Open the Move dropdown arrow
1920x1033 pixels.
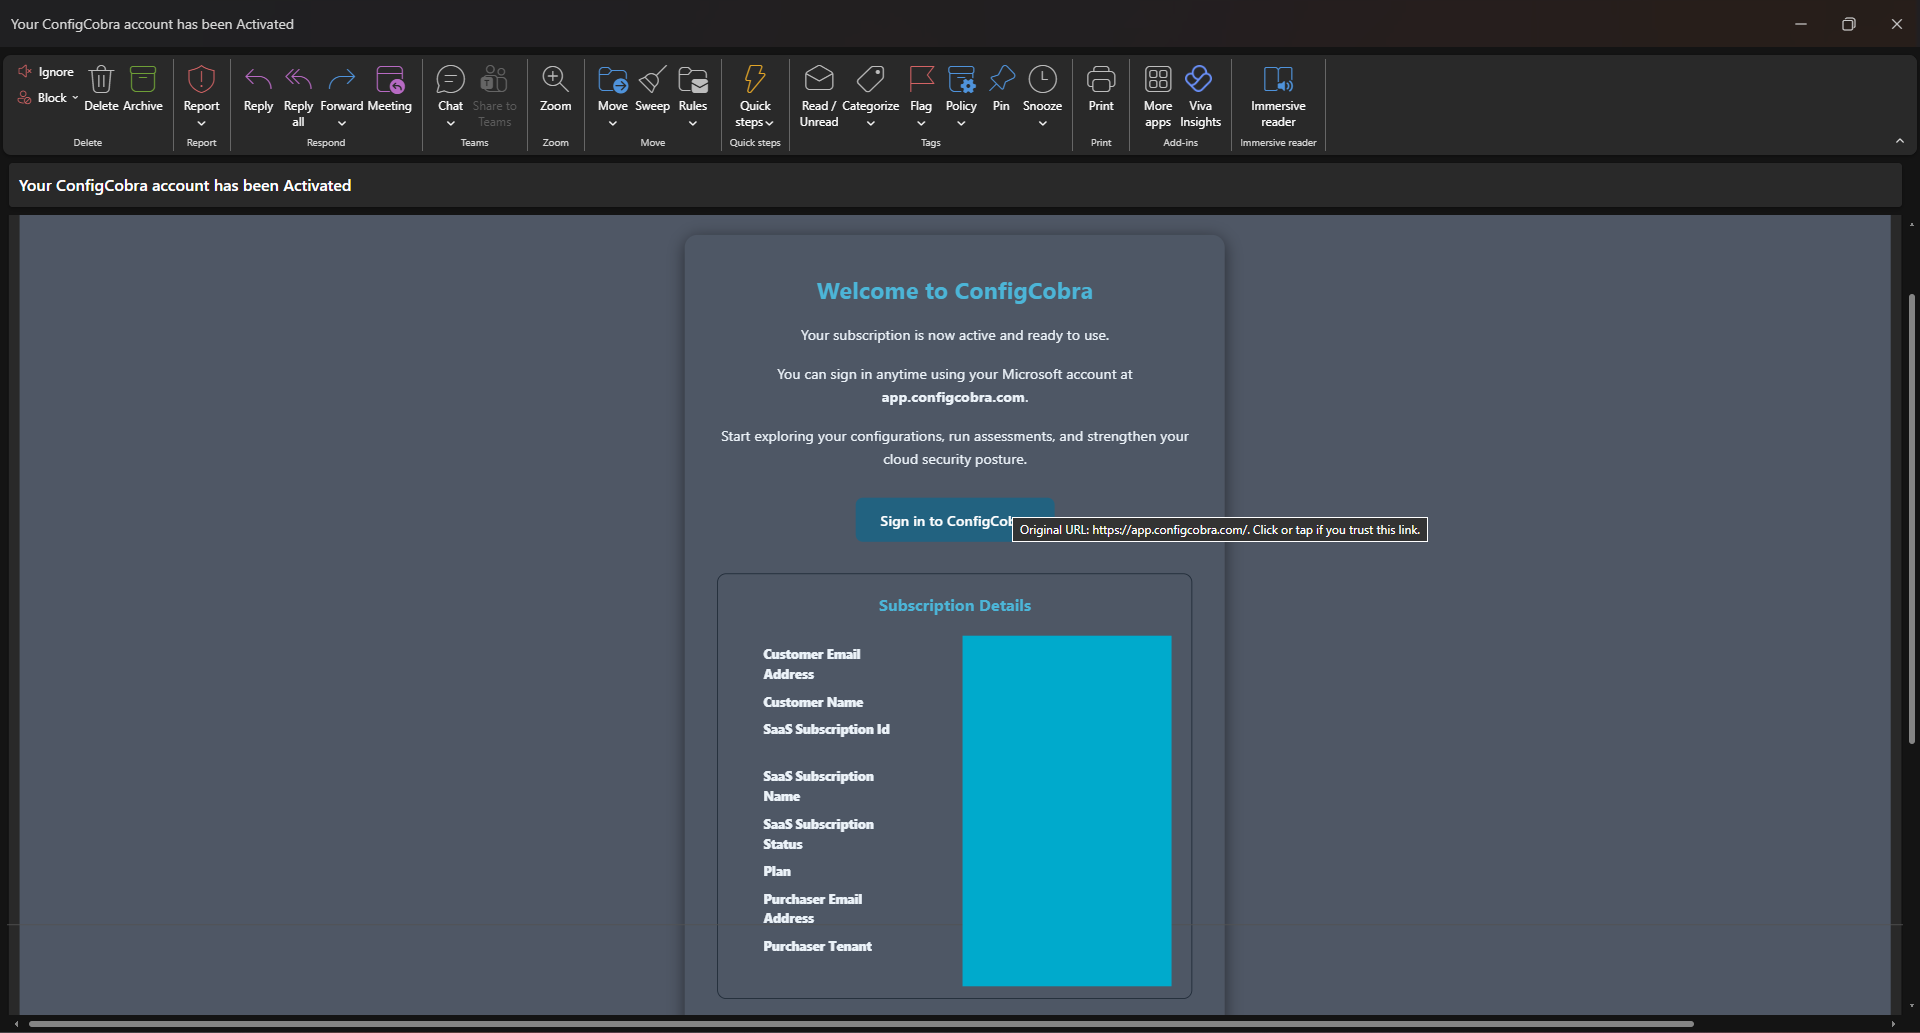pos(612,123)
